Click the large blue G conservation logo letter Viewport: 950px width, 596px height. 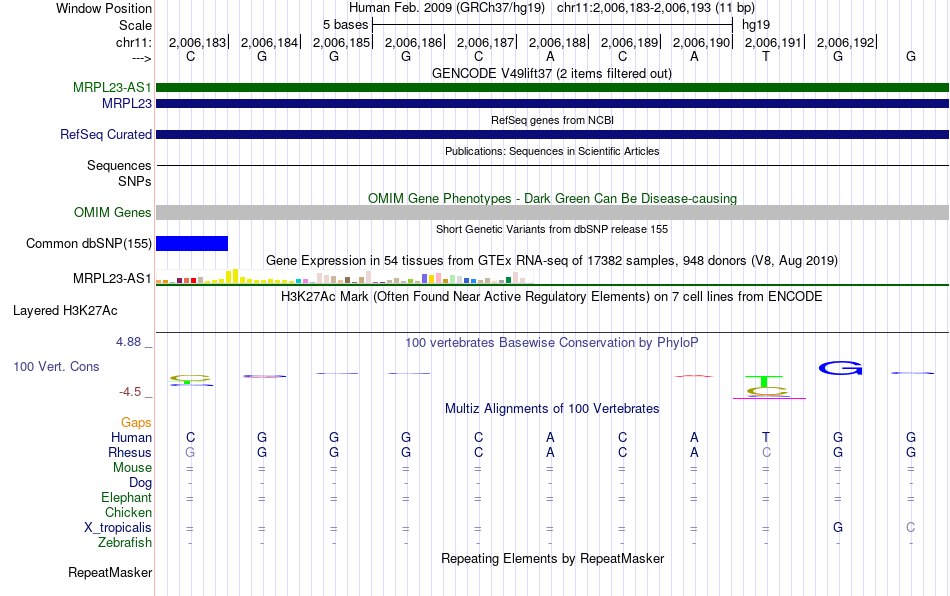pos(840,368)
